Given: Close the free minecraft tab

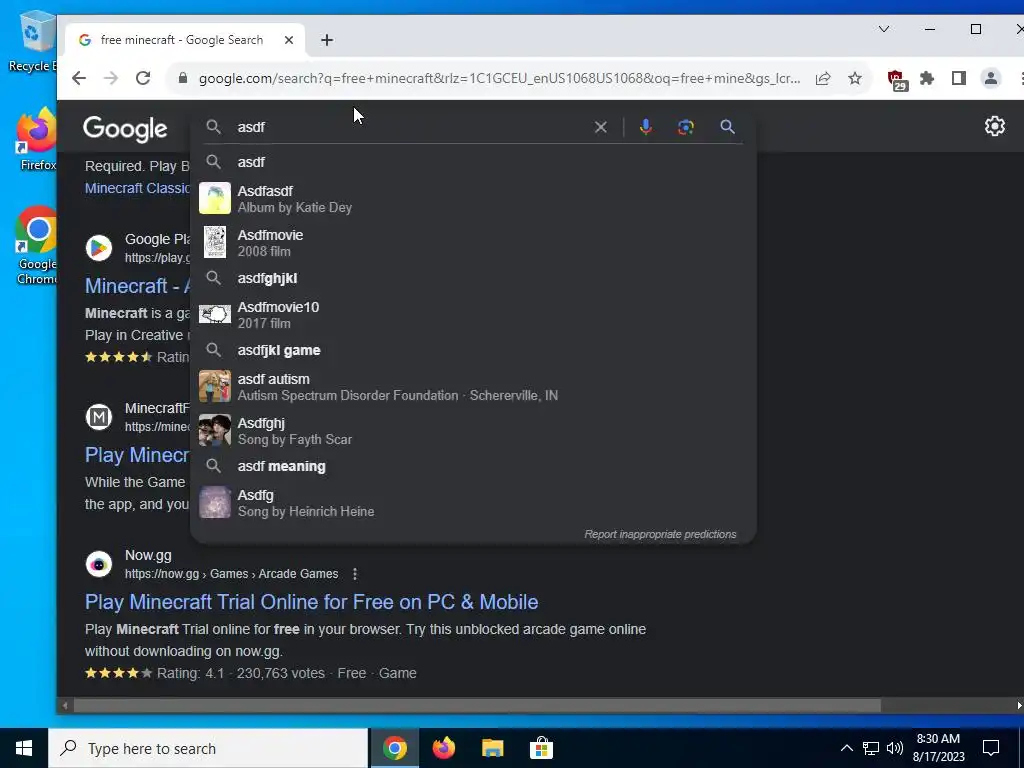Looking at the screenshot, I should click(289, 40).
